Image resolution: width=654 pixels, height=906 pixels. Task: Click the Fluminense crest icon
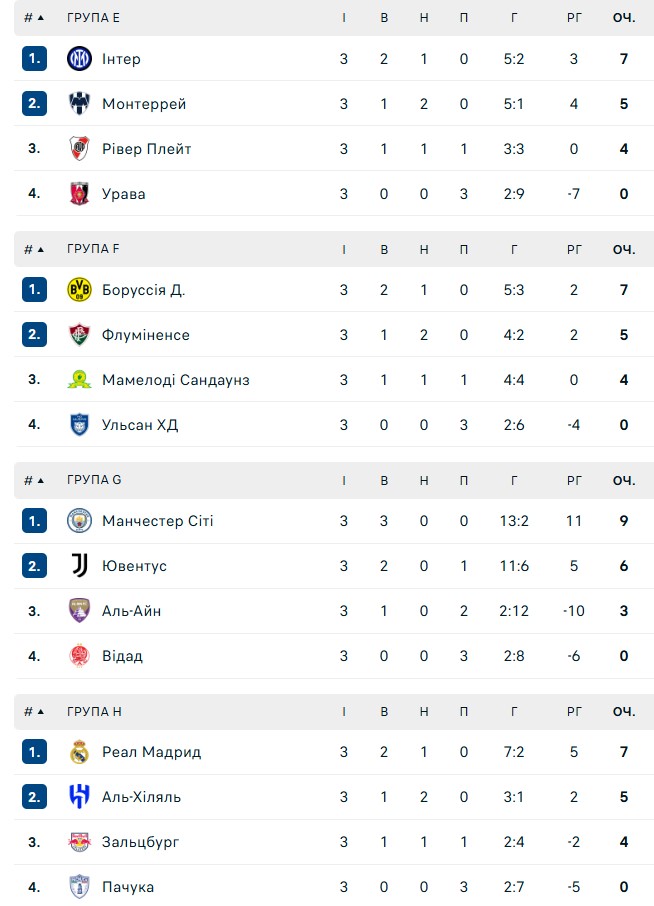(x=79, y=335)
